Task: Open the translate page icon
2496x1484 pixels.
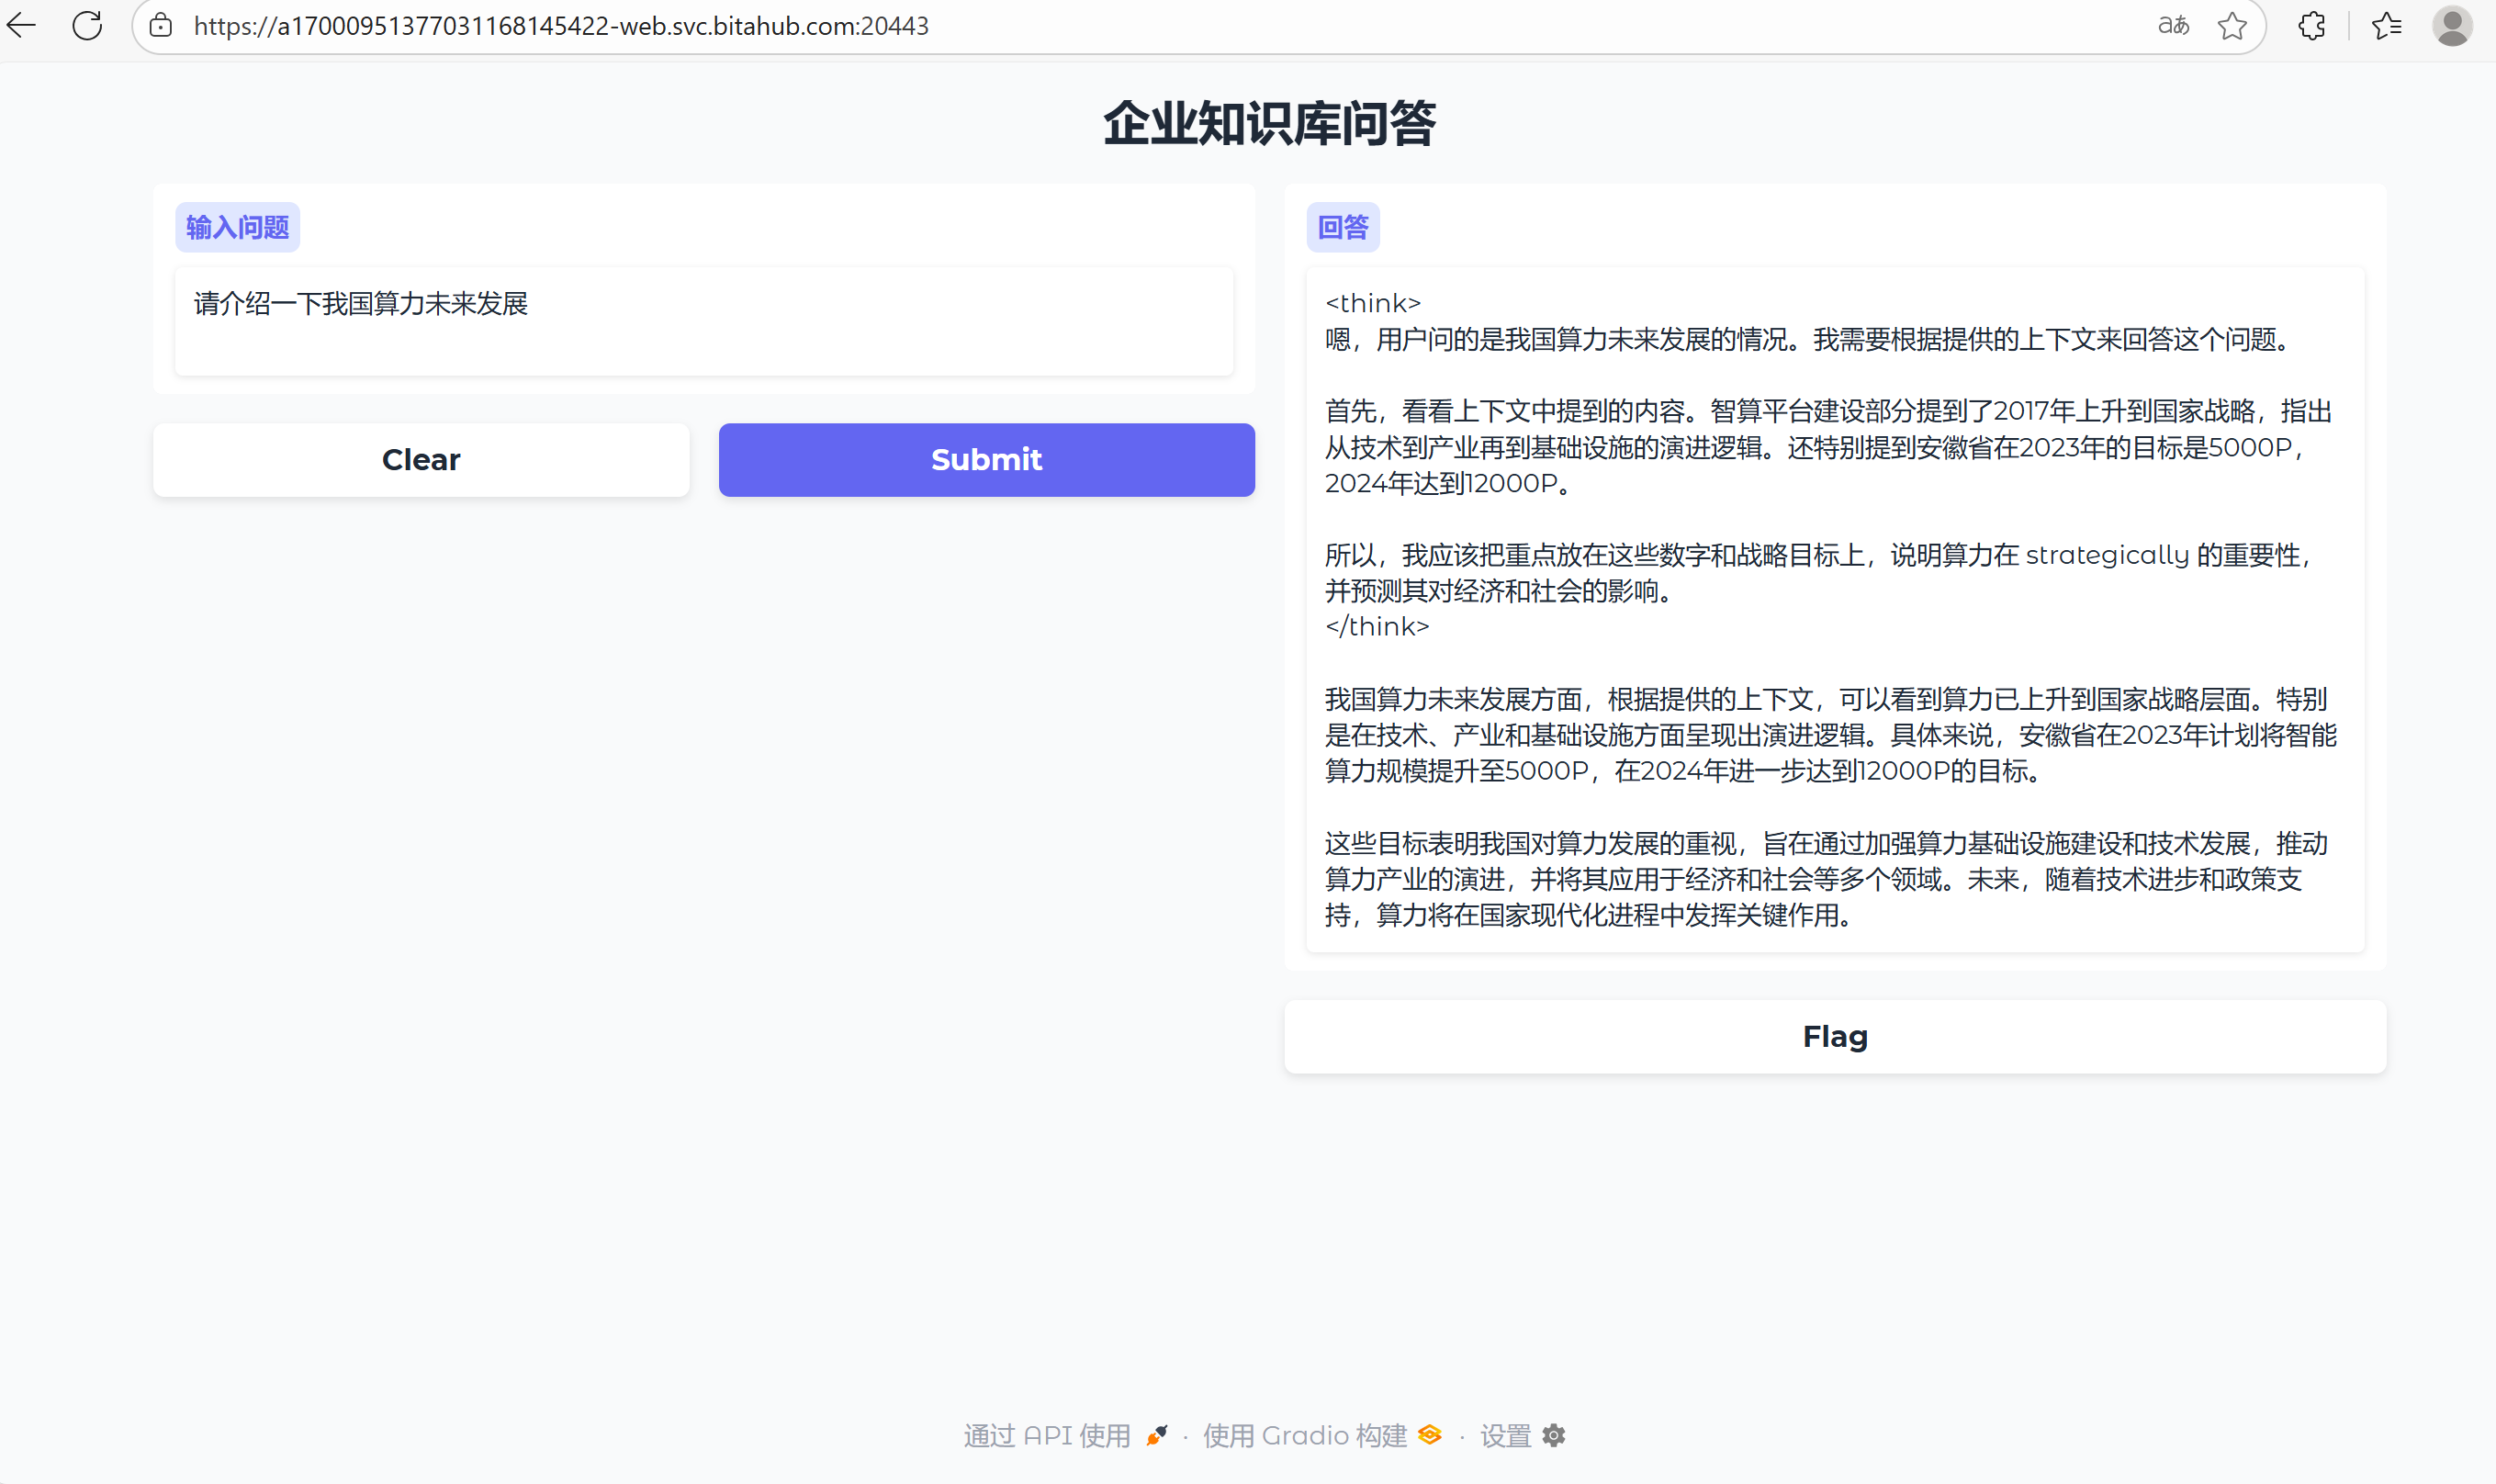Action: click(x=2173, y=25)
